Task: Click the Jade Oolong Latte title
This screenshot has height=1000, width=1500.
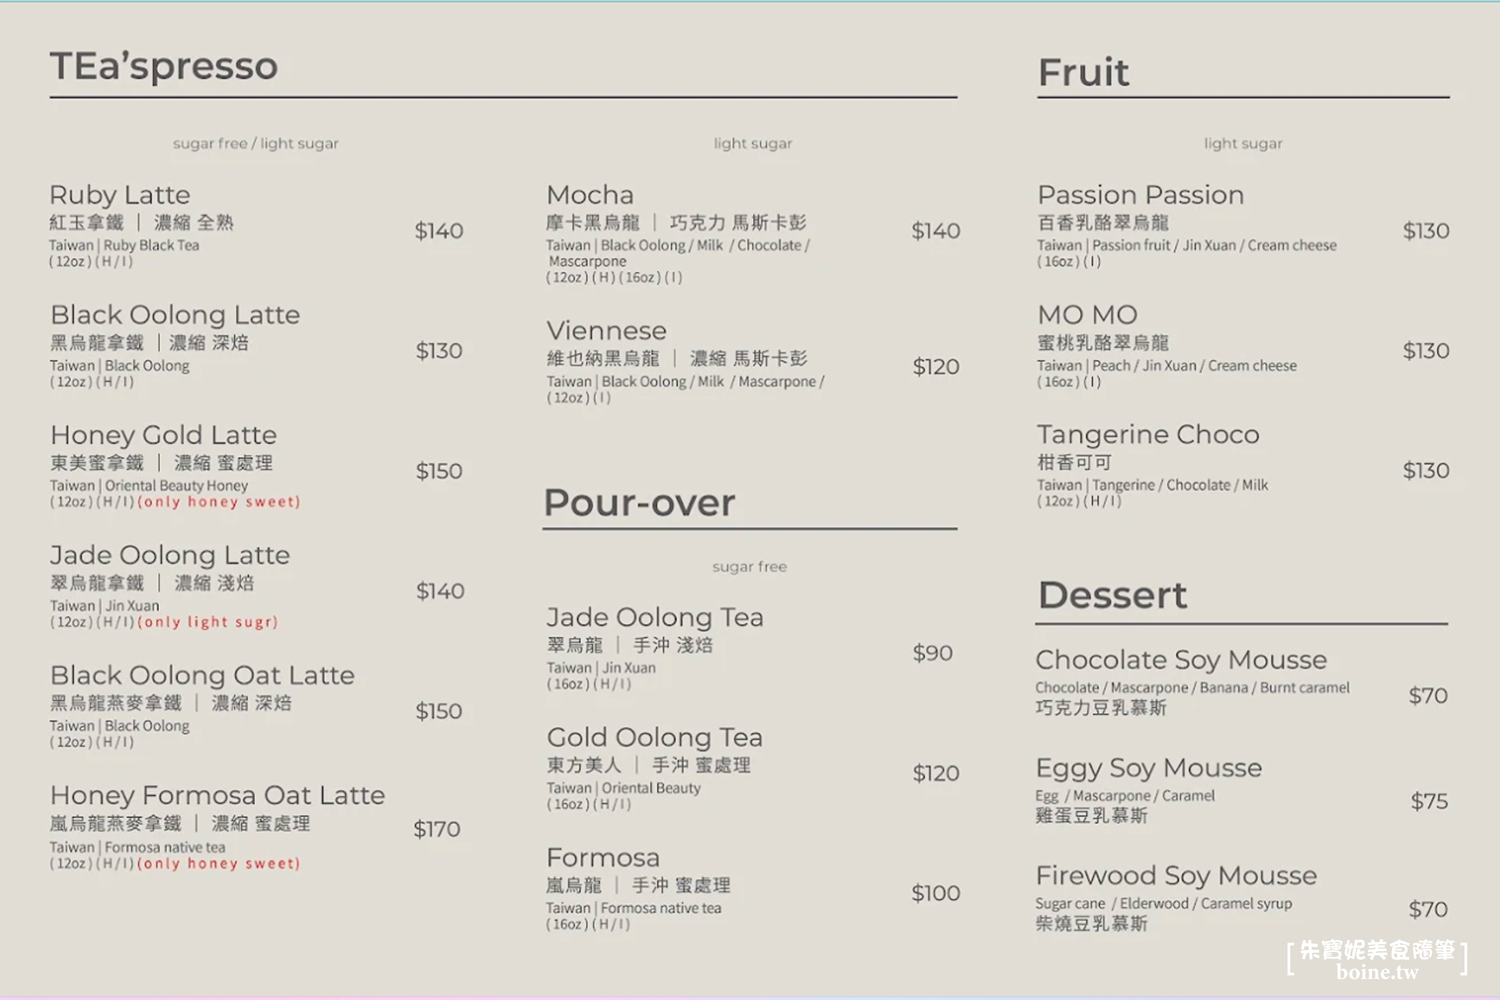Action: click(x=170, y=555)
